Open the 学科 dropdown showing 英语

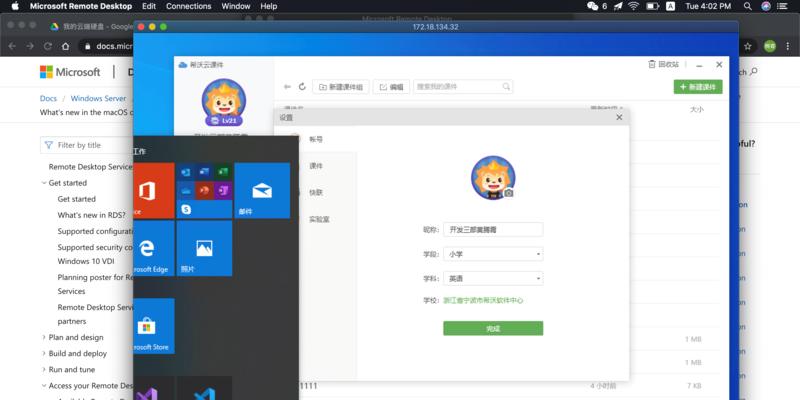493,279
